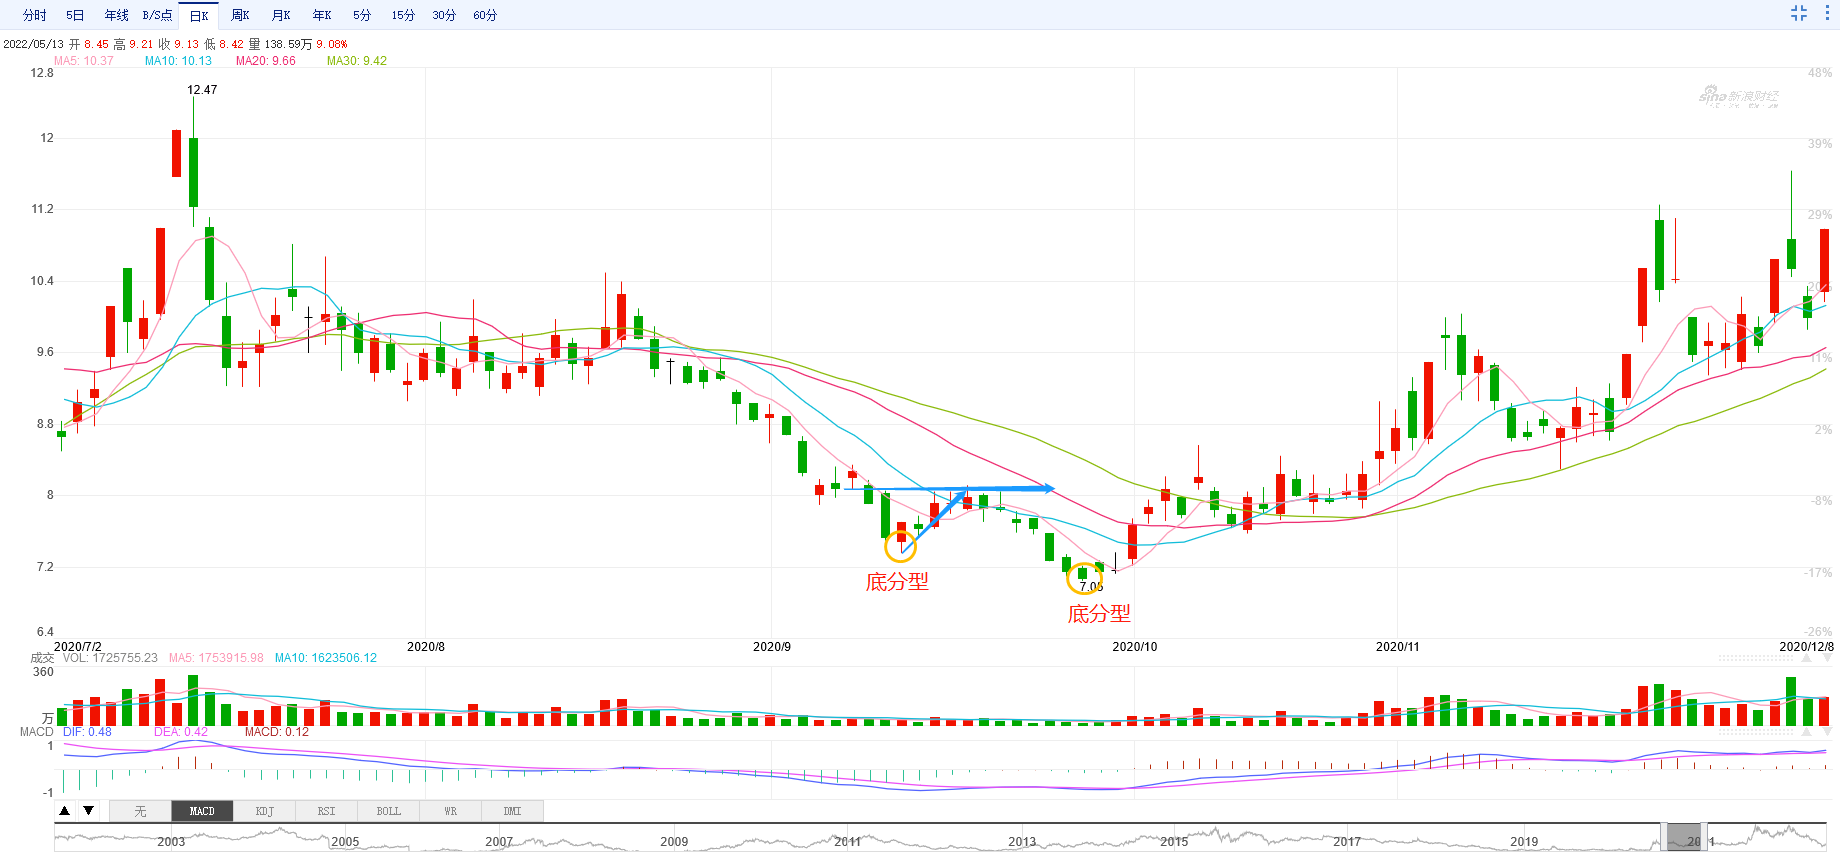Switch indicator to KDJ
The image size is (1840, 857).
264,811
